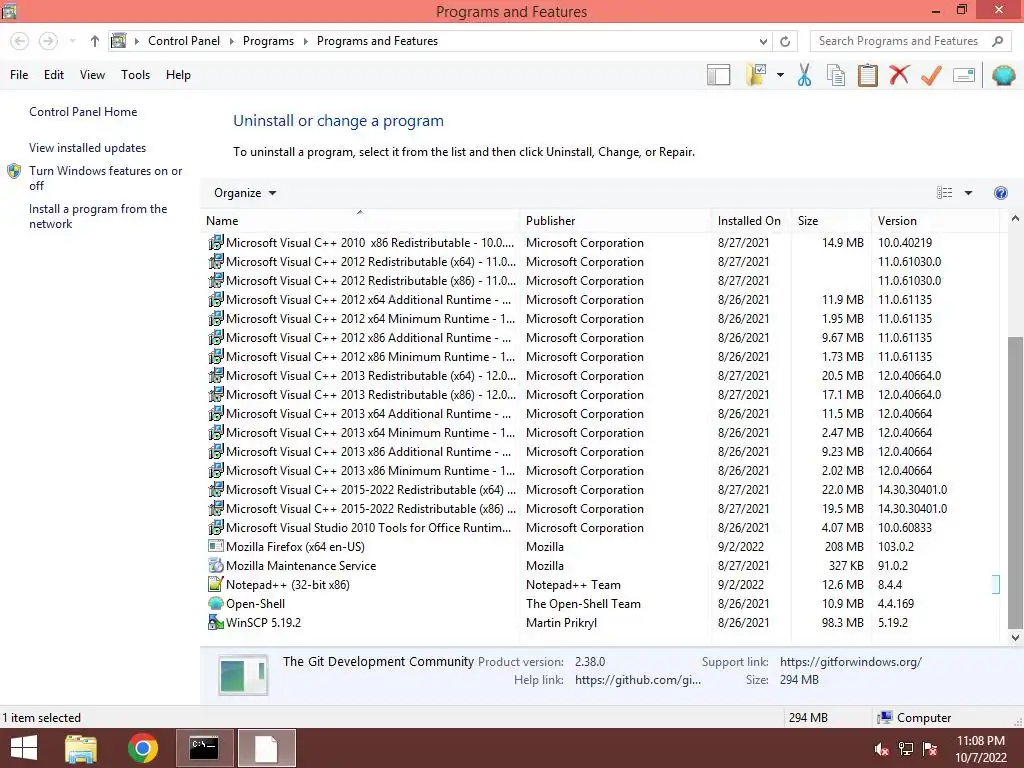Sort by the Version column header
1024x768 pixels.
click(x=935, y=221)
